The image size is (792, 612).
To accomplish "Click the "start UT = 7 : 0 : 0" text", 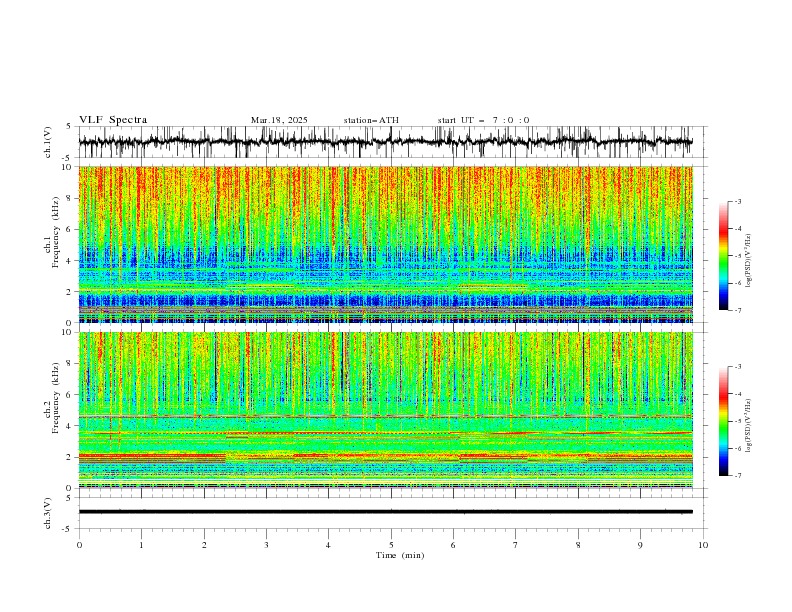I will pos(483,120).
